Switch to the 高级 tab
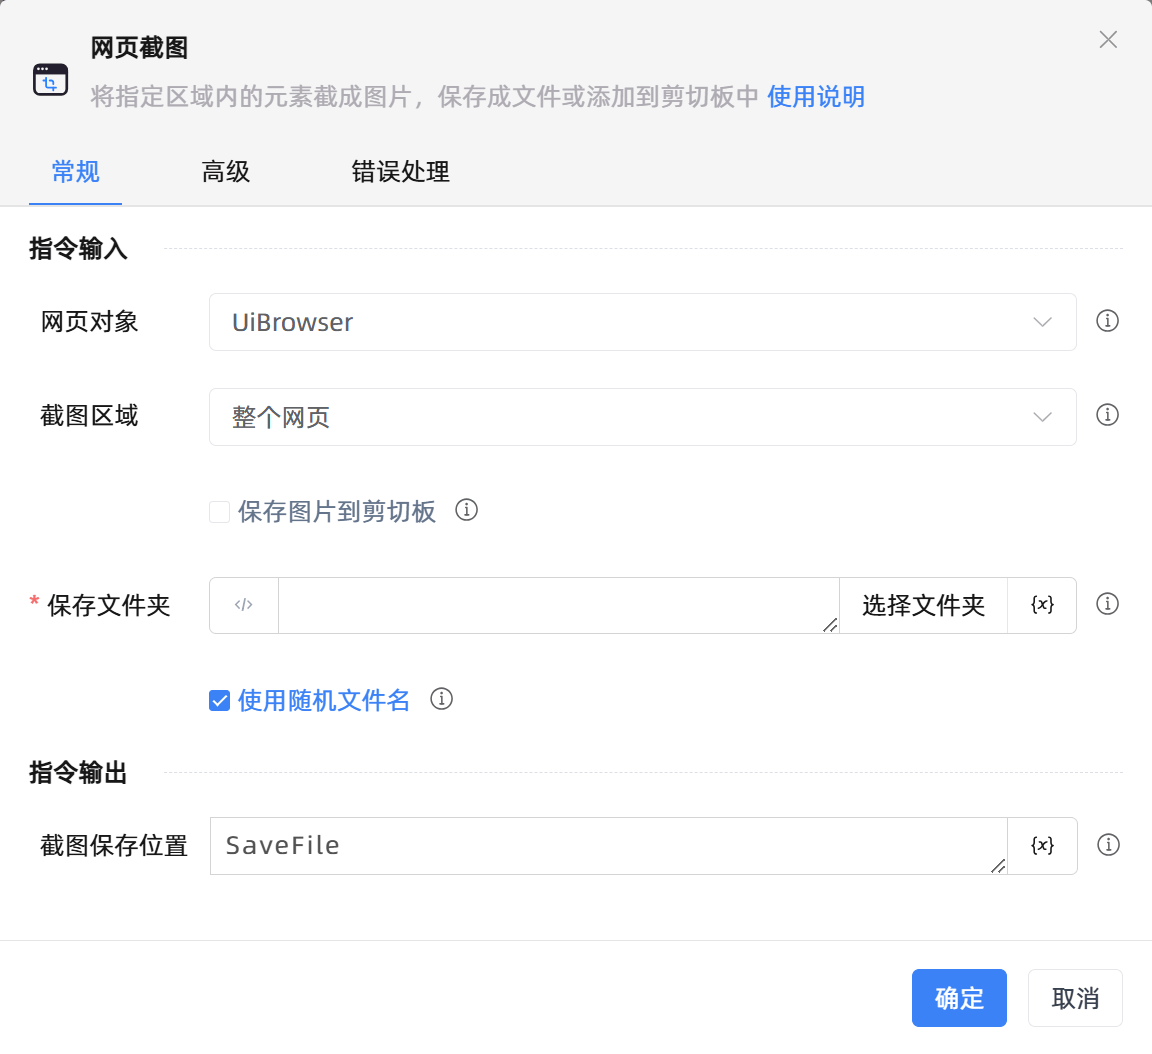The image size is (1152, 1054). pyautogui.click(x=225, y=172)
